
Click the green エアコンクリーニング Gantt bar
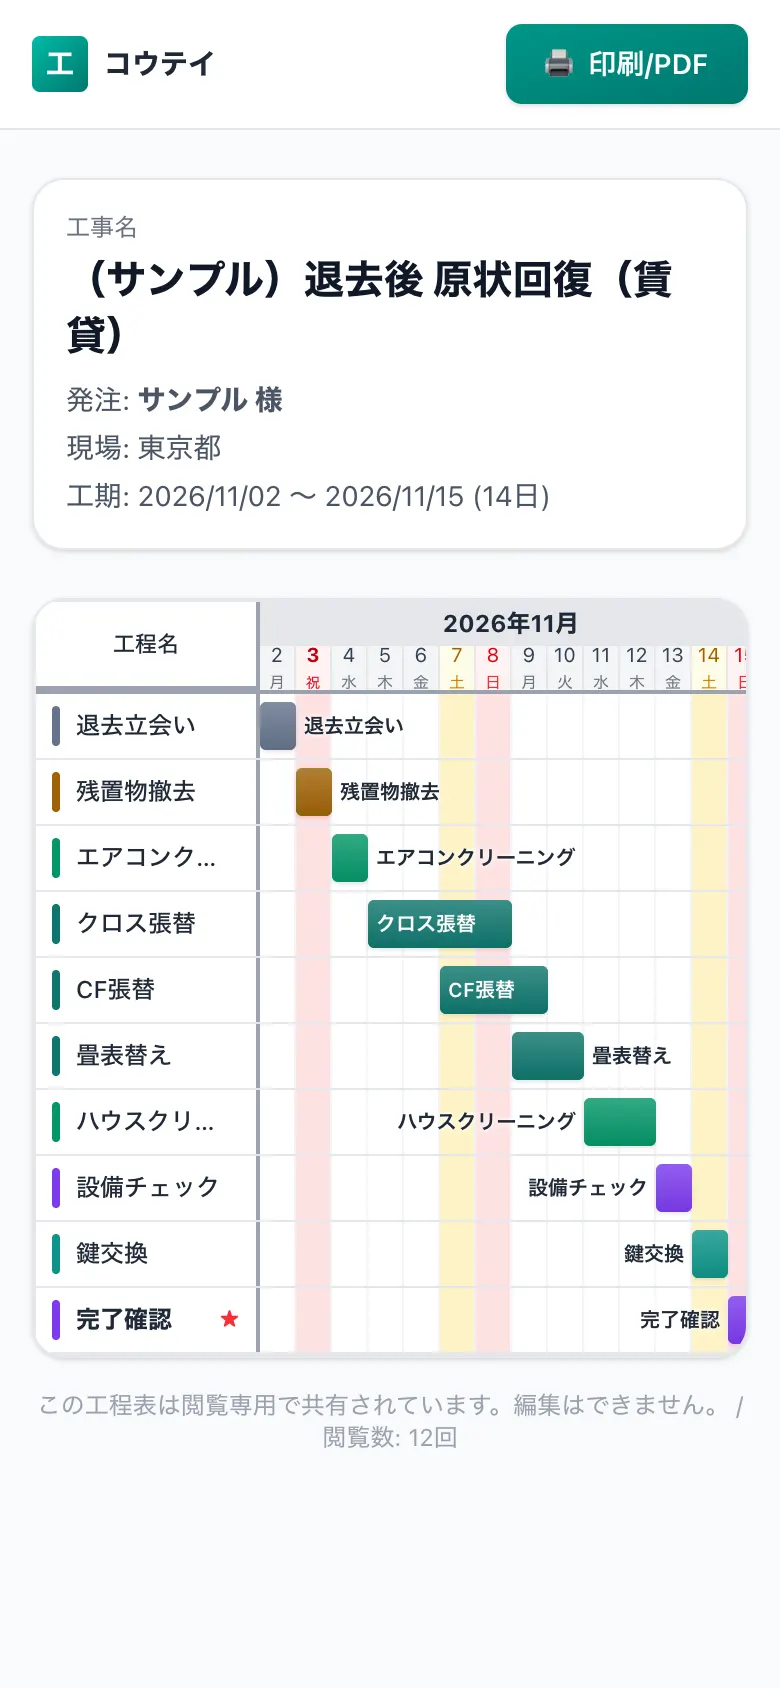(x=350, y=858)
